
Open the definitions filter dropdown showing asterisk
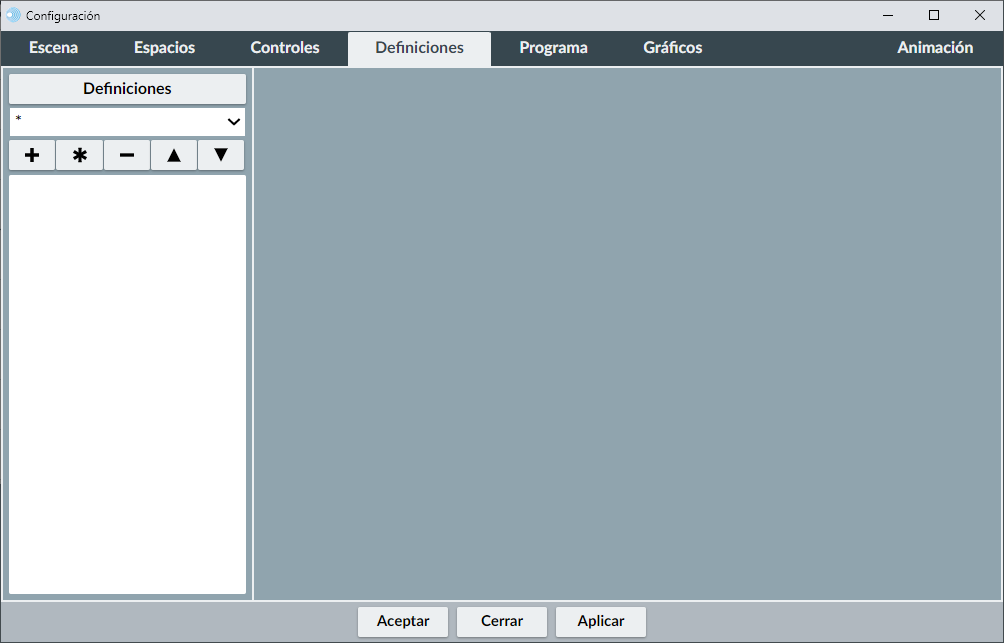tap(127, 122)
